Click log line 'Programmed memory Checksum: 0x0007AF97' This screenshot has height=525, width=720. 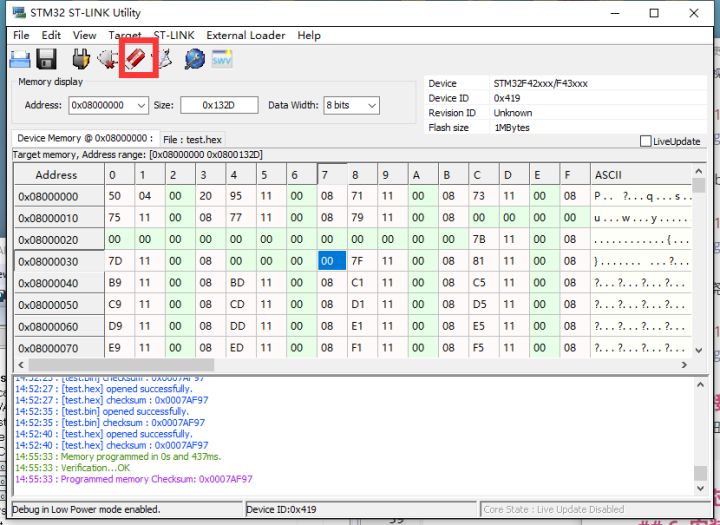pyautogui.click(x=134, y=479)
